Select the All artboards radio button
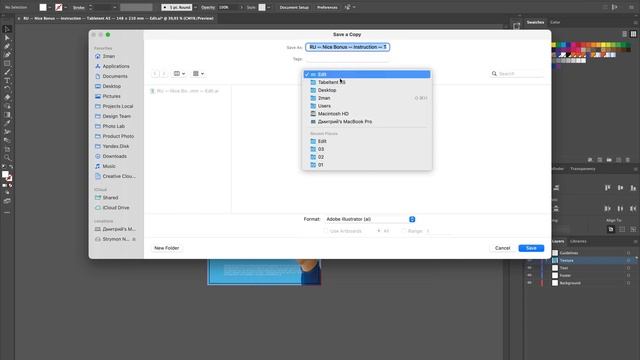 [x=379, y=231]
